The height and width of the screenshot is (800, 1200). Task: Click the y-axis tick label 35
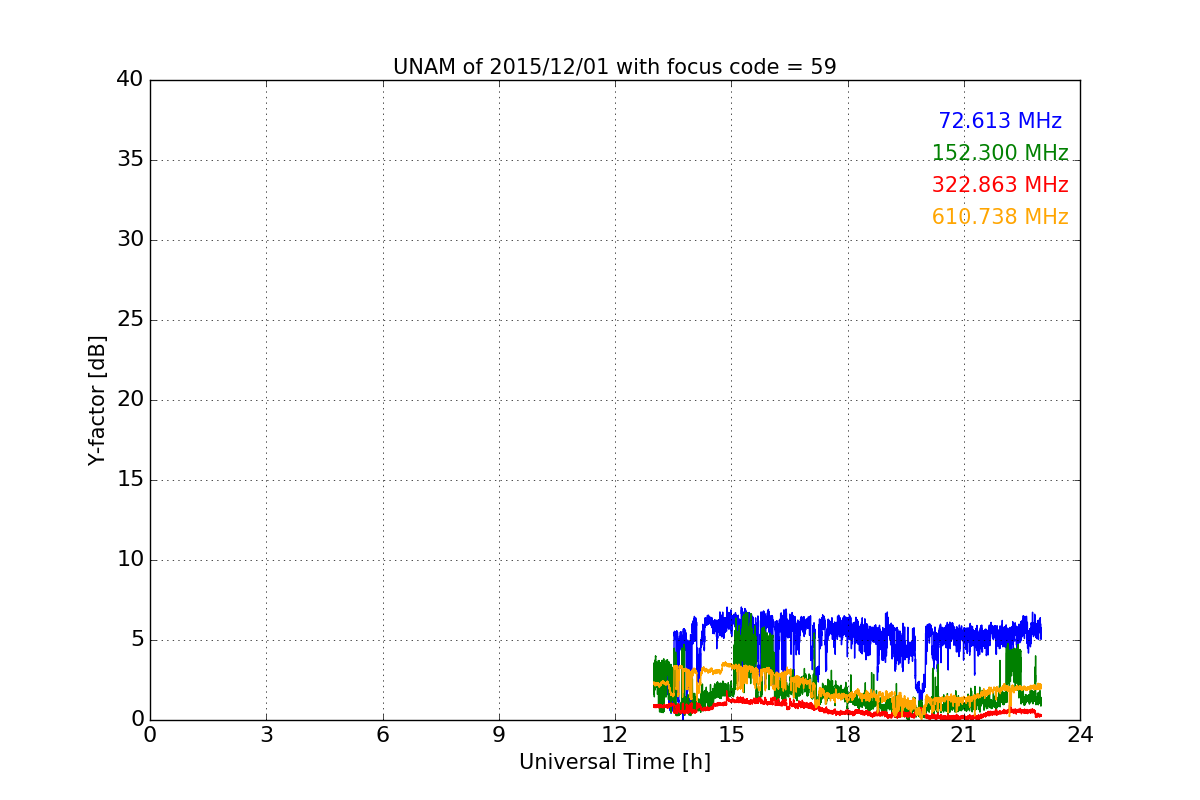point(130,160)
